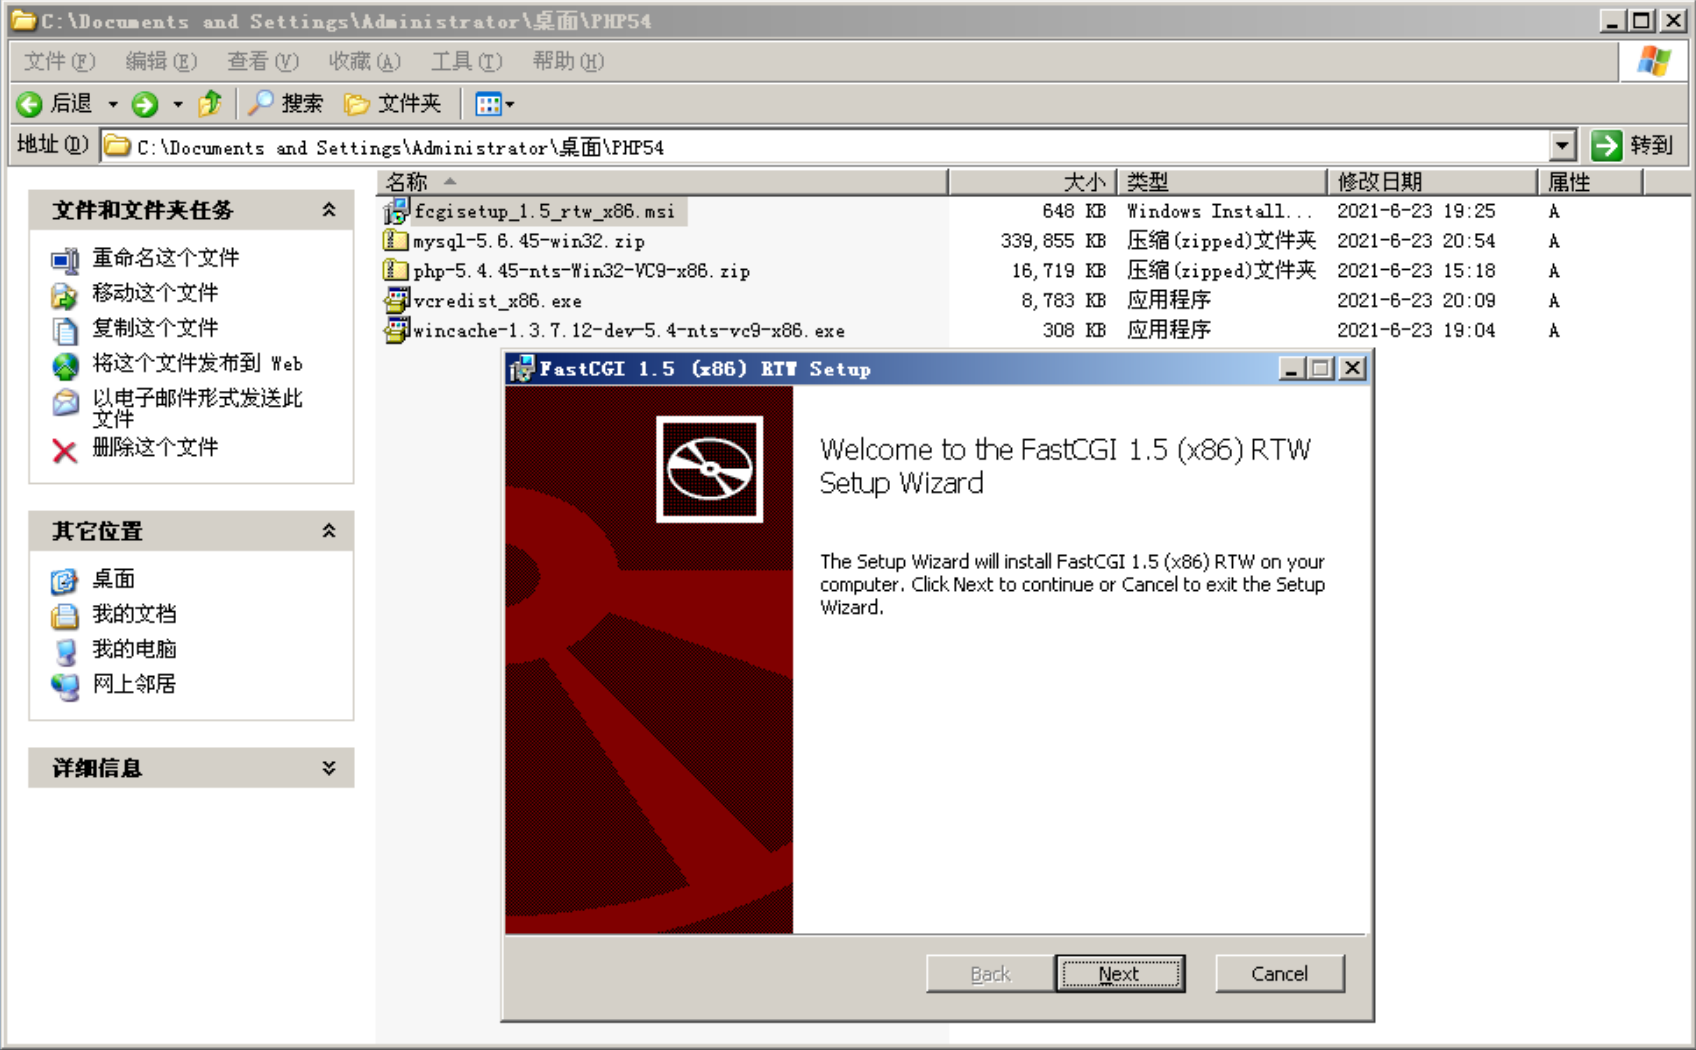The image size is (1696, 1050).
Task: Click Copy this file (复制这个文件) icon
Action: coord(65,330)
